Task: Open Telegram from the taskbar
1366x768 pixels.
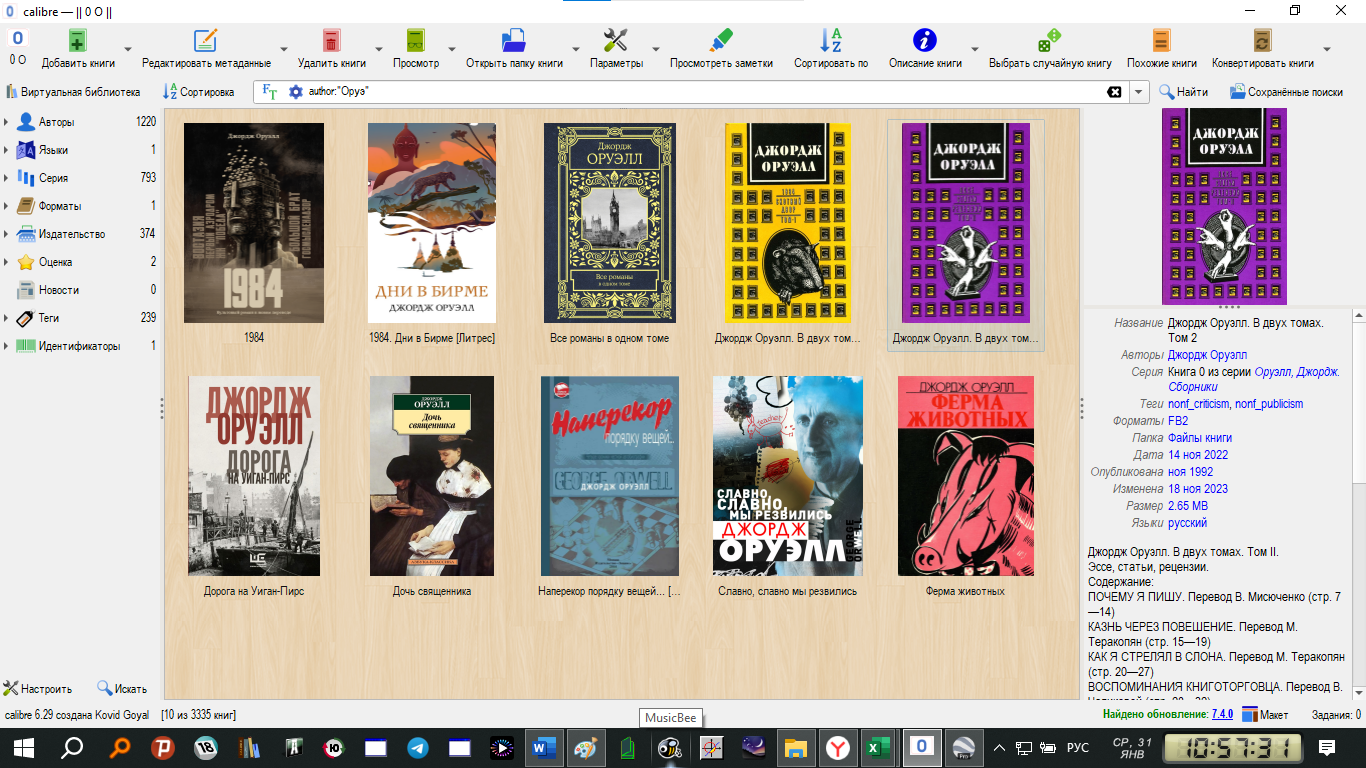Action: pos(417,747)
